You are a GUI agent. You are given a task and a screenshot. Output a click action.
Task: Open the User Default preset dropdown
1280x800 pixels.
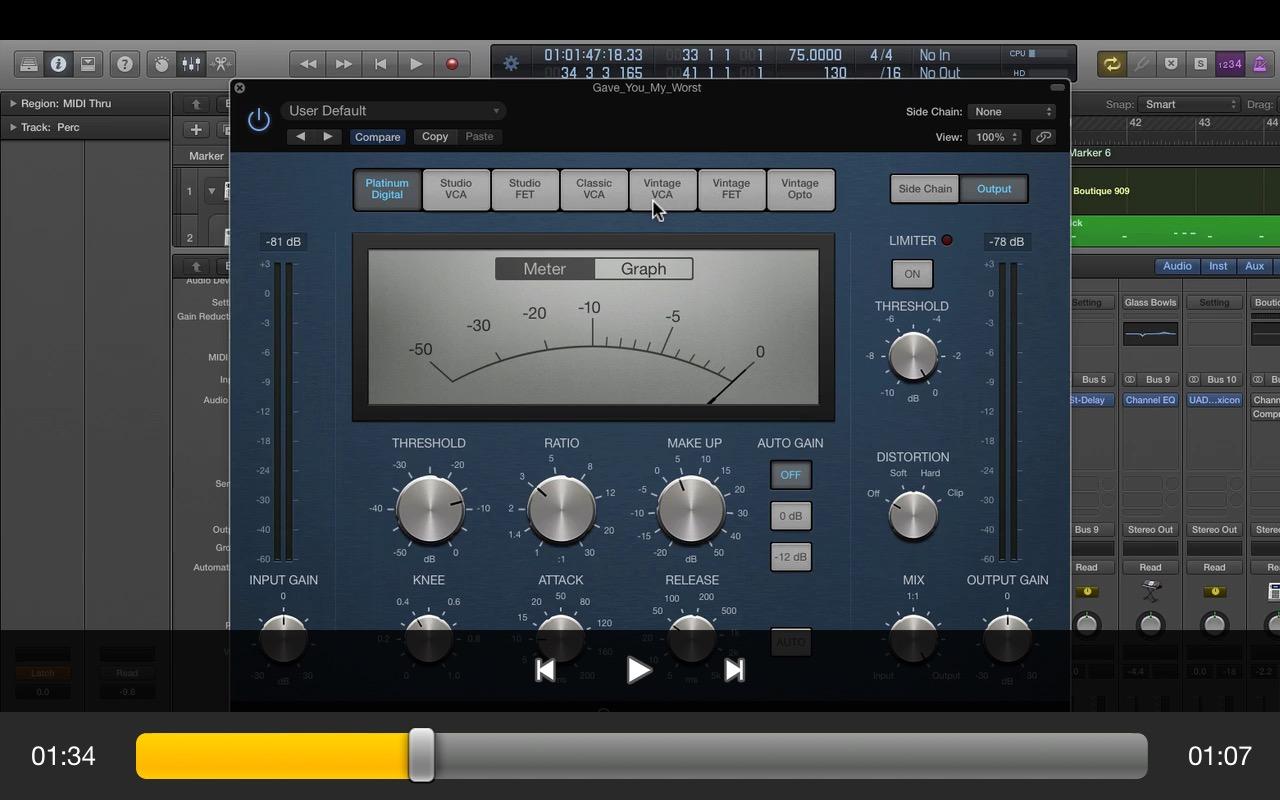(x=393, y=111)
